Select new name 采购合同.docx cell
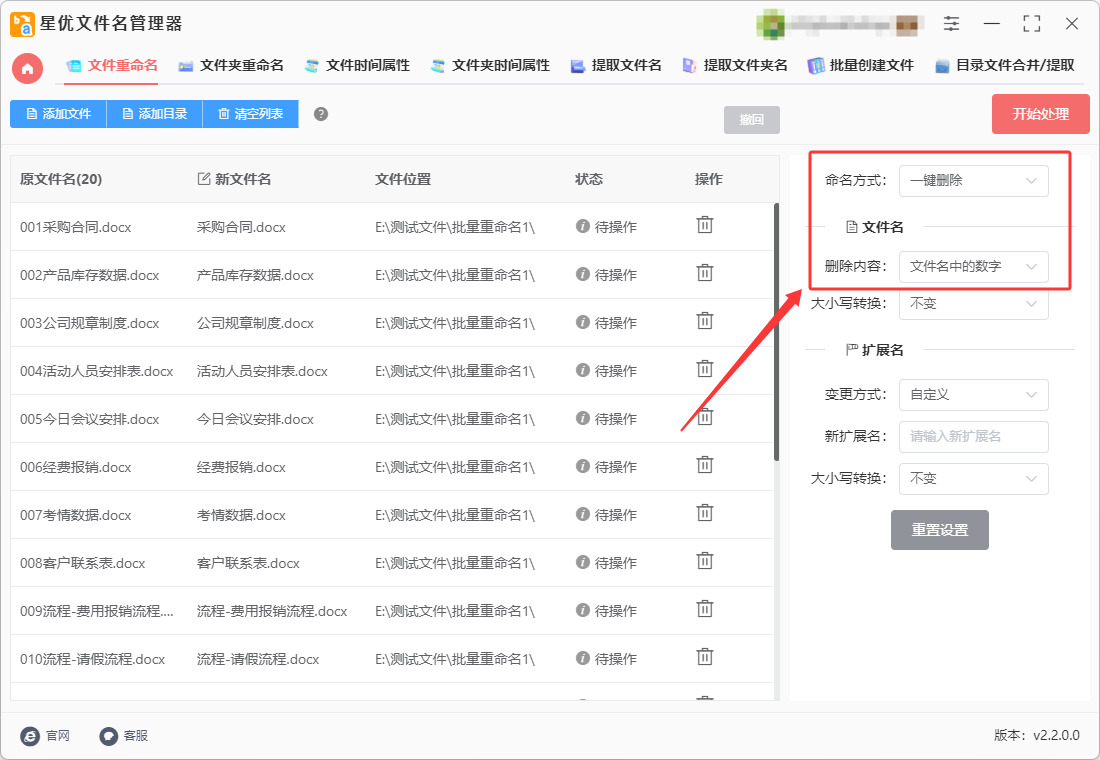This screenshot has height=760, width=1100. click(x=241, y=227)
